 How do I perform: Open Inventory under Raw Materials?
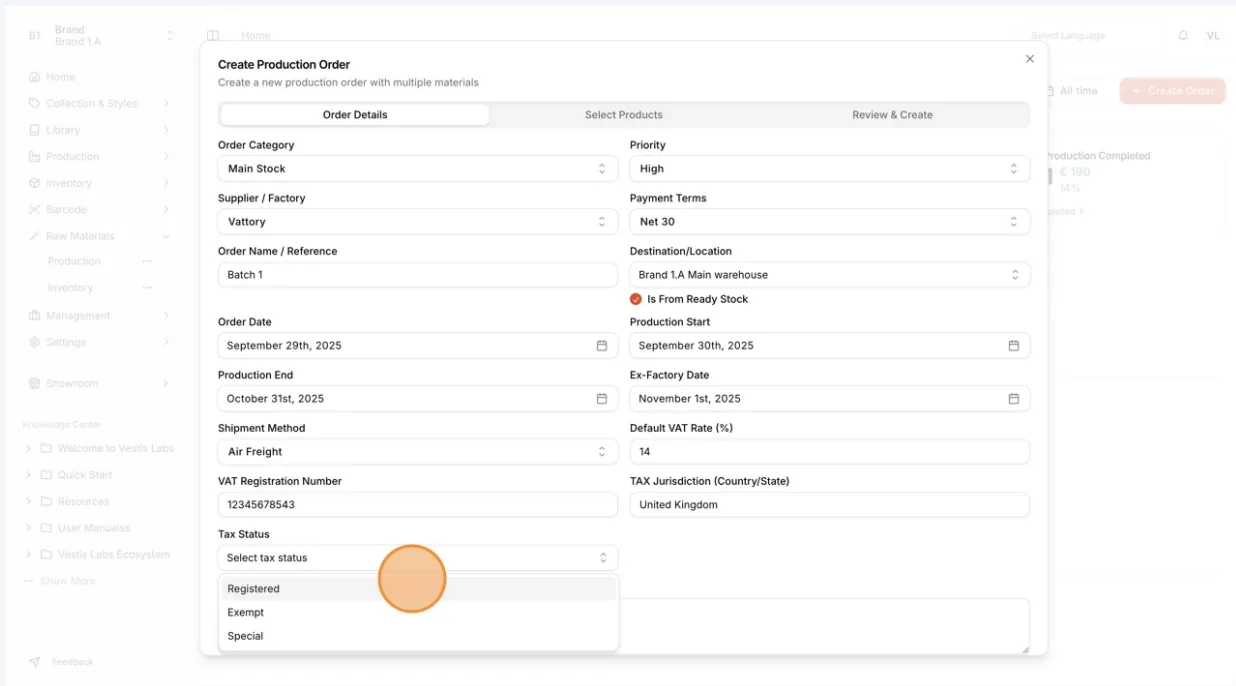(x=70, y=288)
